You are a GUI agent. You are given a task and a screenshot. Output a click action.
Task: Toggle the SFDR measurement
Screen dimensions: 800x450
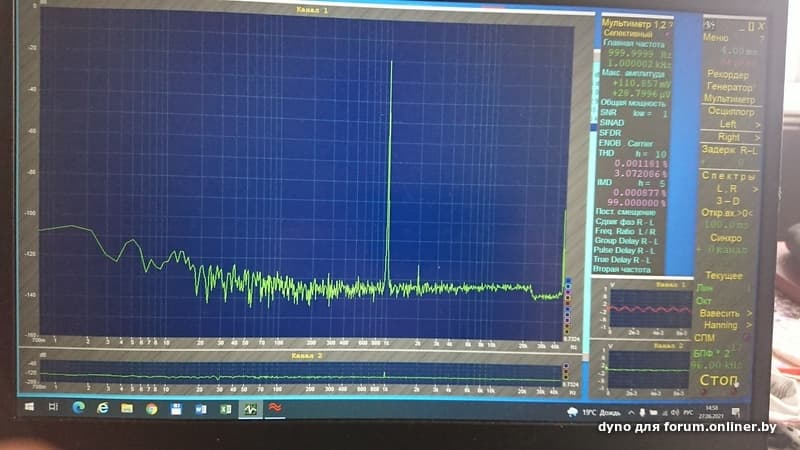point(610,133)
